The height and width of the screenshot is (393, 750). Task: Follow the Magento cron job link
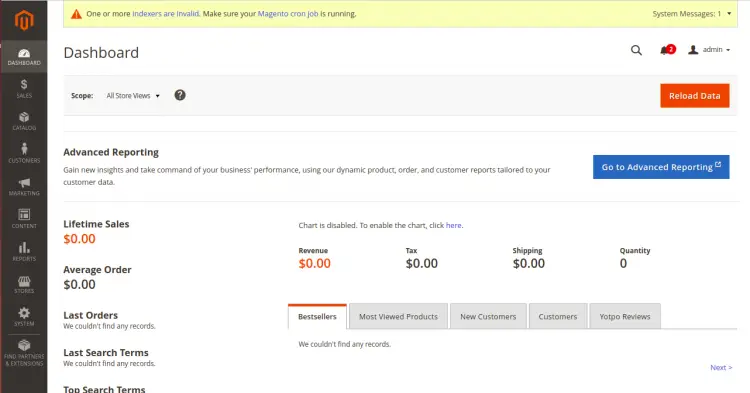tap(288, 14)
